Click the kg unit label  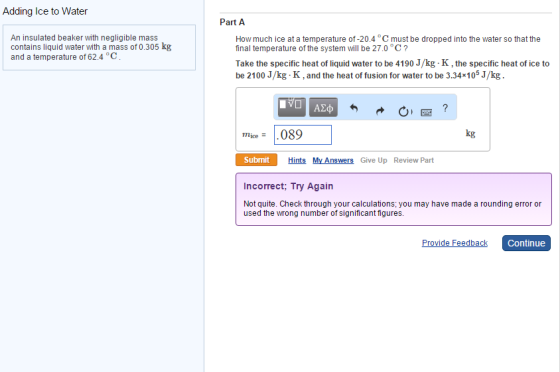tap(470, 134)
